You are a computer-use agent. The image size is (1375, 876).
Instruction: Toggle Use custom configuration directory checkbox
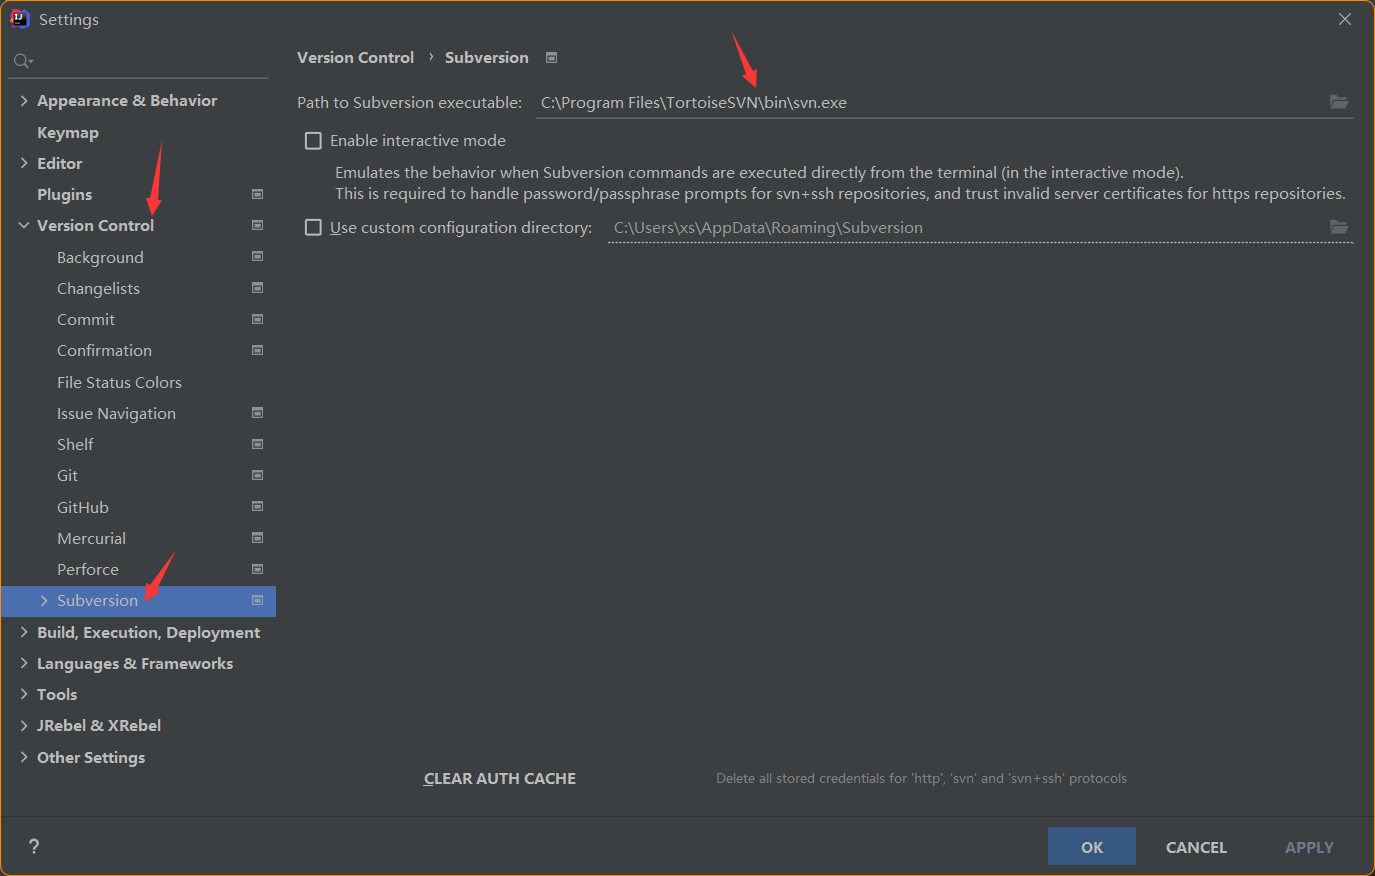pos(313,228)
